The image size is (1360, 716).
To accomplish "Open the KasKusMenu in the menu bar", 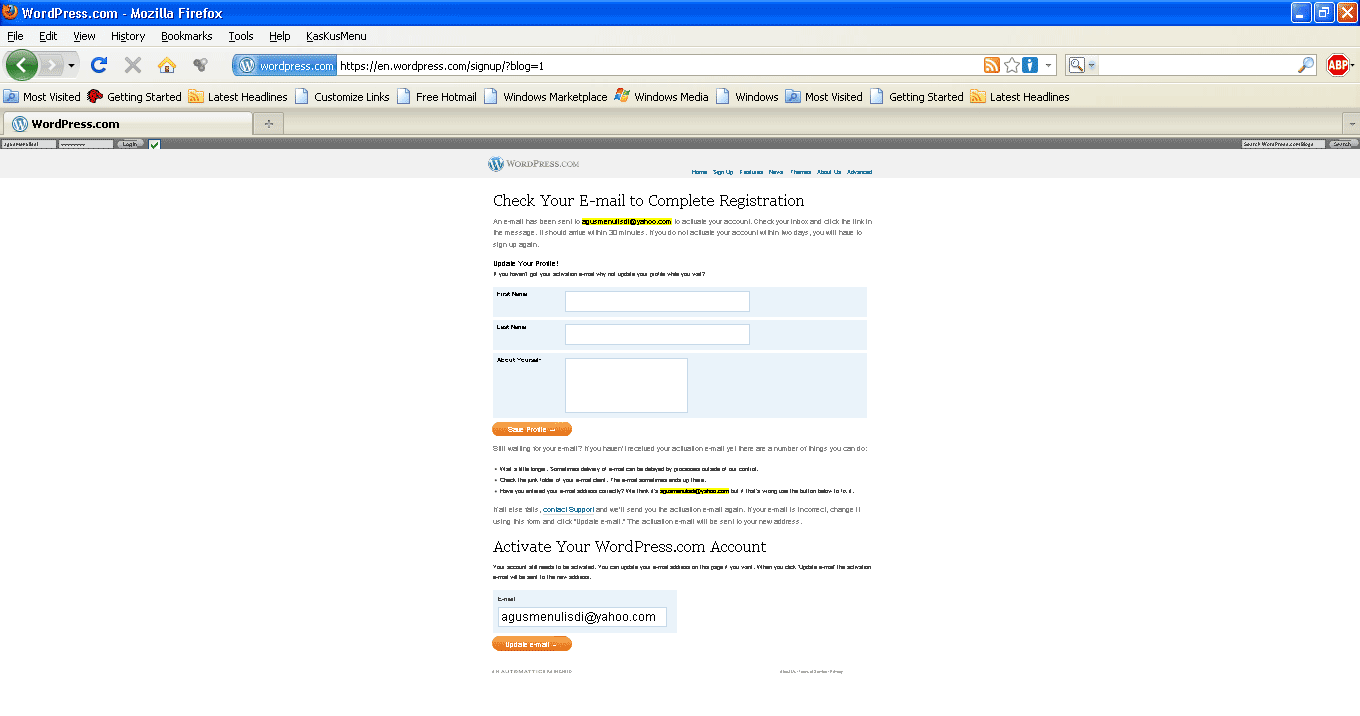I will click(336, 36).
